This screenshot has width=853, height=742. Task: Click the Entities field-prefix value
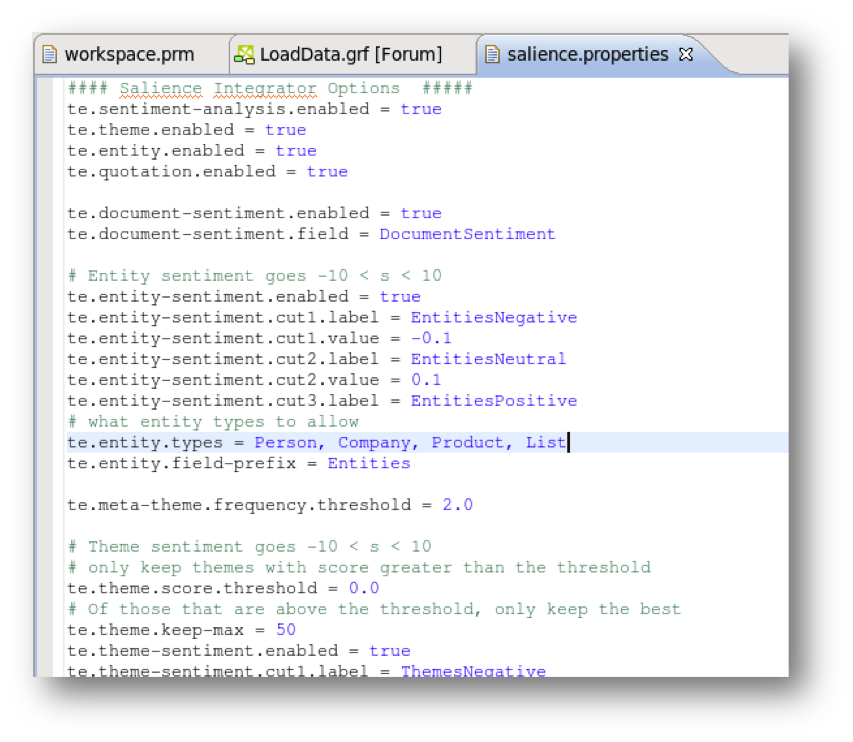pyautogui.click(x=369, y=463)
